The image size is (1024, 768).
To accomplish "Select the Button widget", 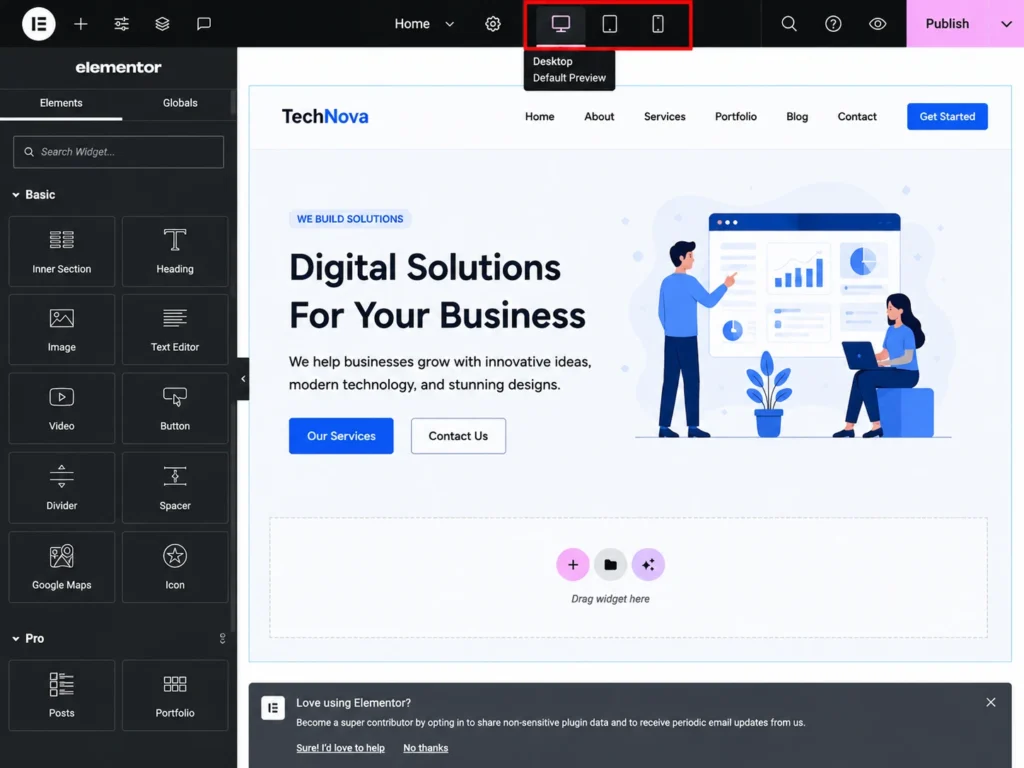I will pos(175,408).
